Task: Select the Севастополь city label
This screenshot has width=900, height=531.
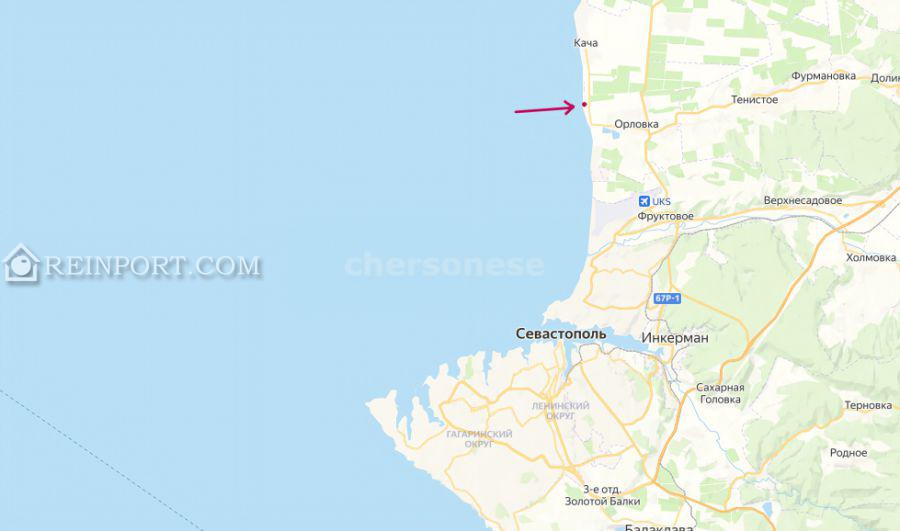Action: [x=561, y=334]
